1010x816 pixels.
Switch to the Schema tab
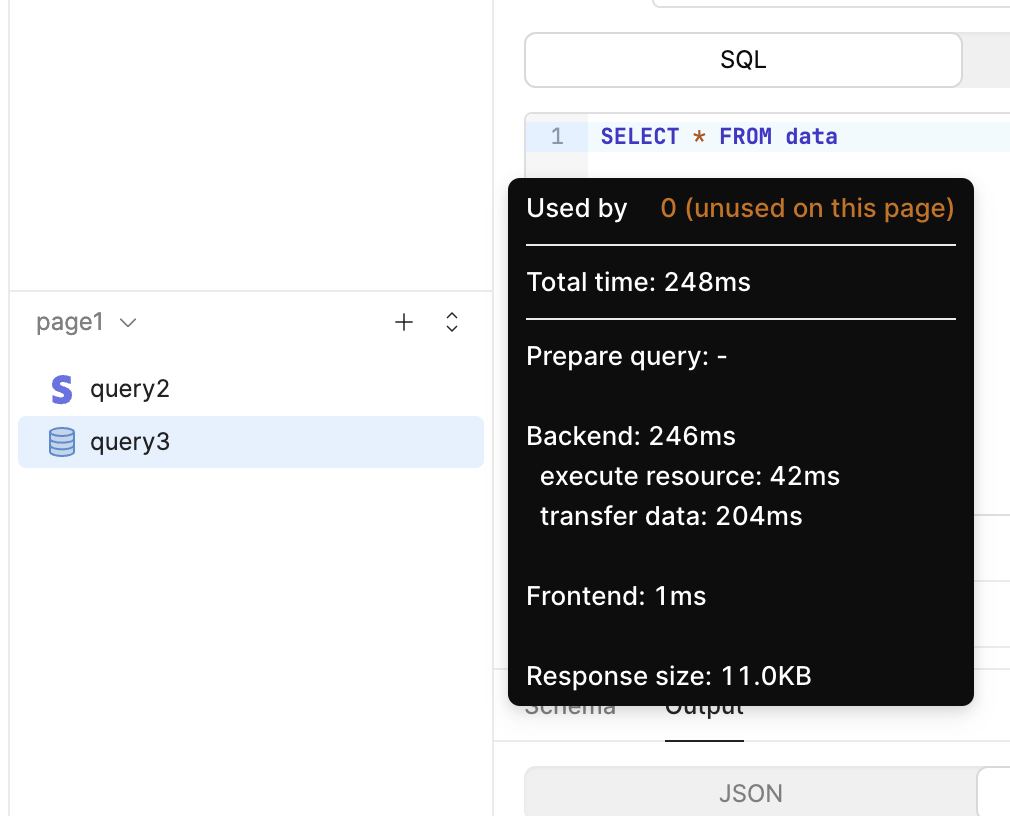(x=570, y=709)
